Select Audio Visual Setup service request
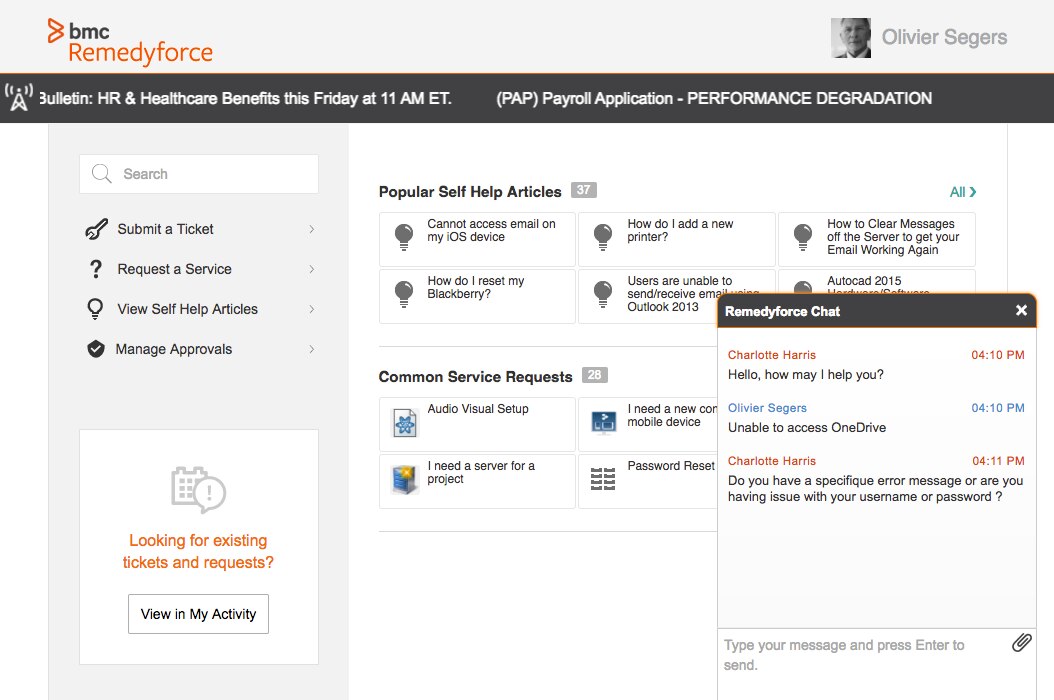This screenshot has height=700, width=1054. [x=477, y=424]
